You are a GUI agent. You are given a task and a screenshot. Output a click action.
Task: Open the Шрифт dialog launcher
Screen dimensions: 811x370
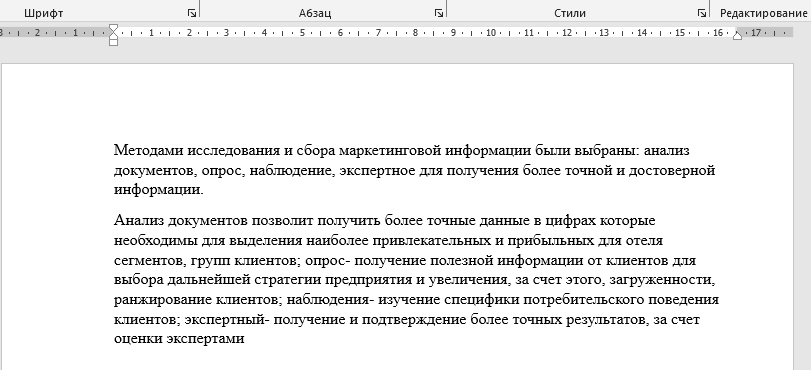point(192,13)
